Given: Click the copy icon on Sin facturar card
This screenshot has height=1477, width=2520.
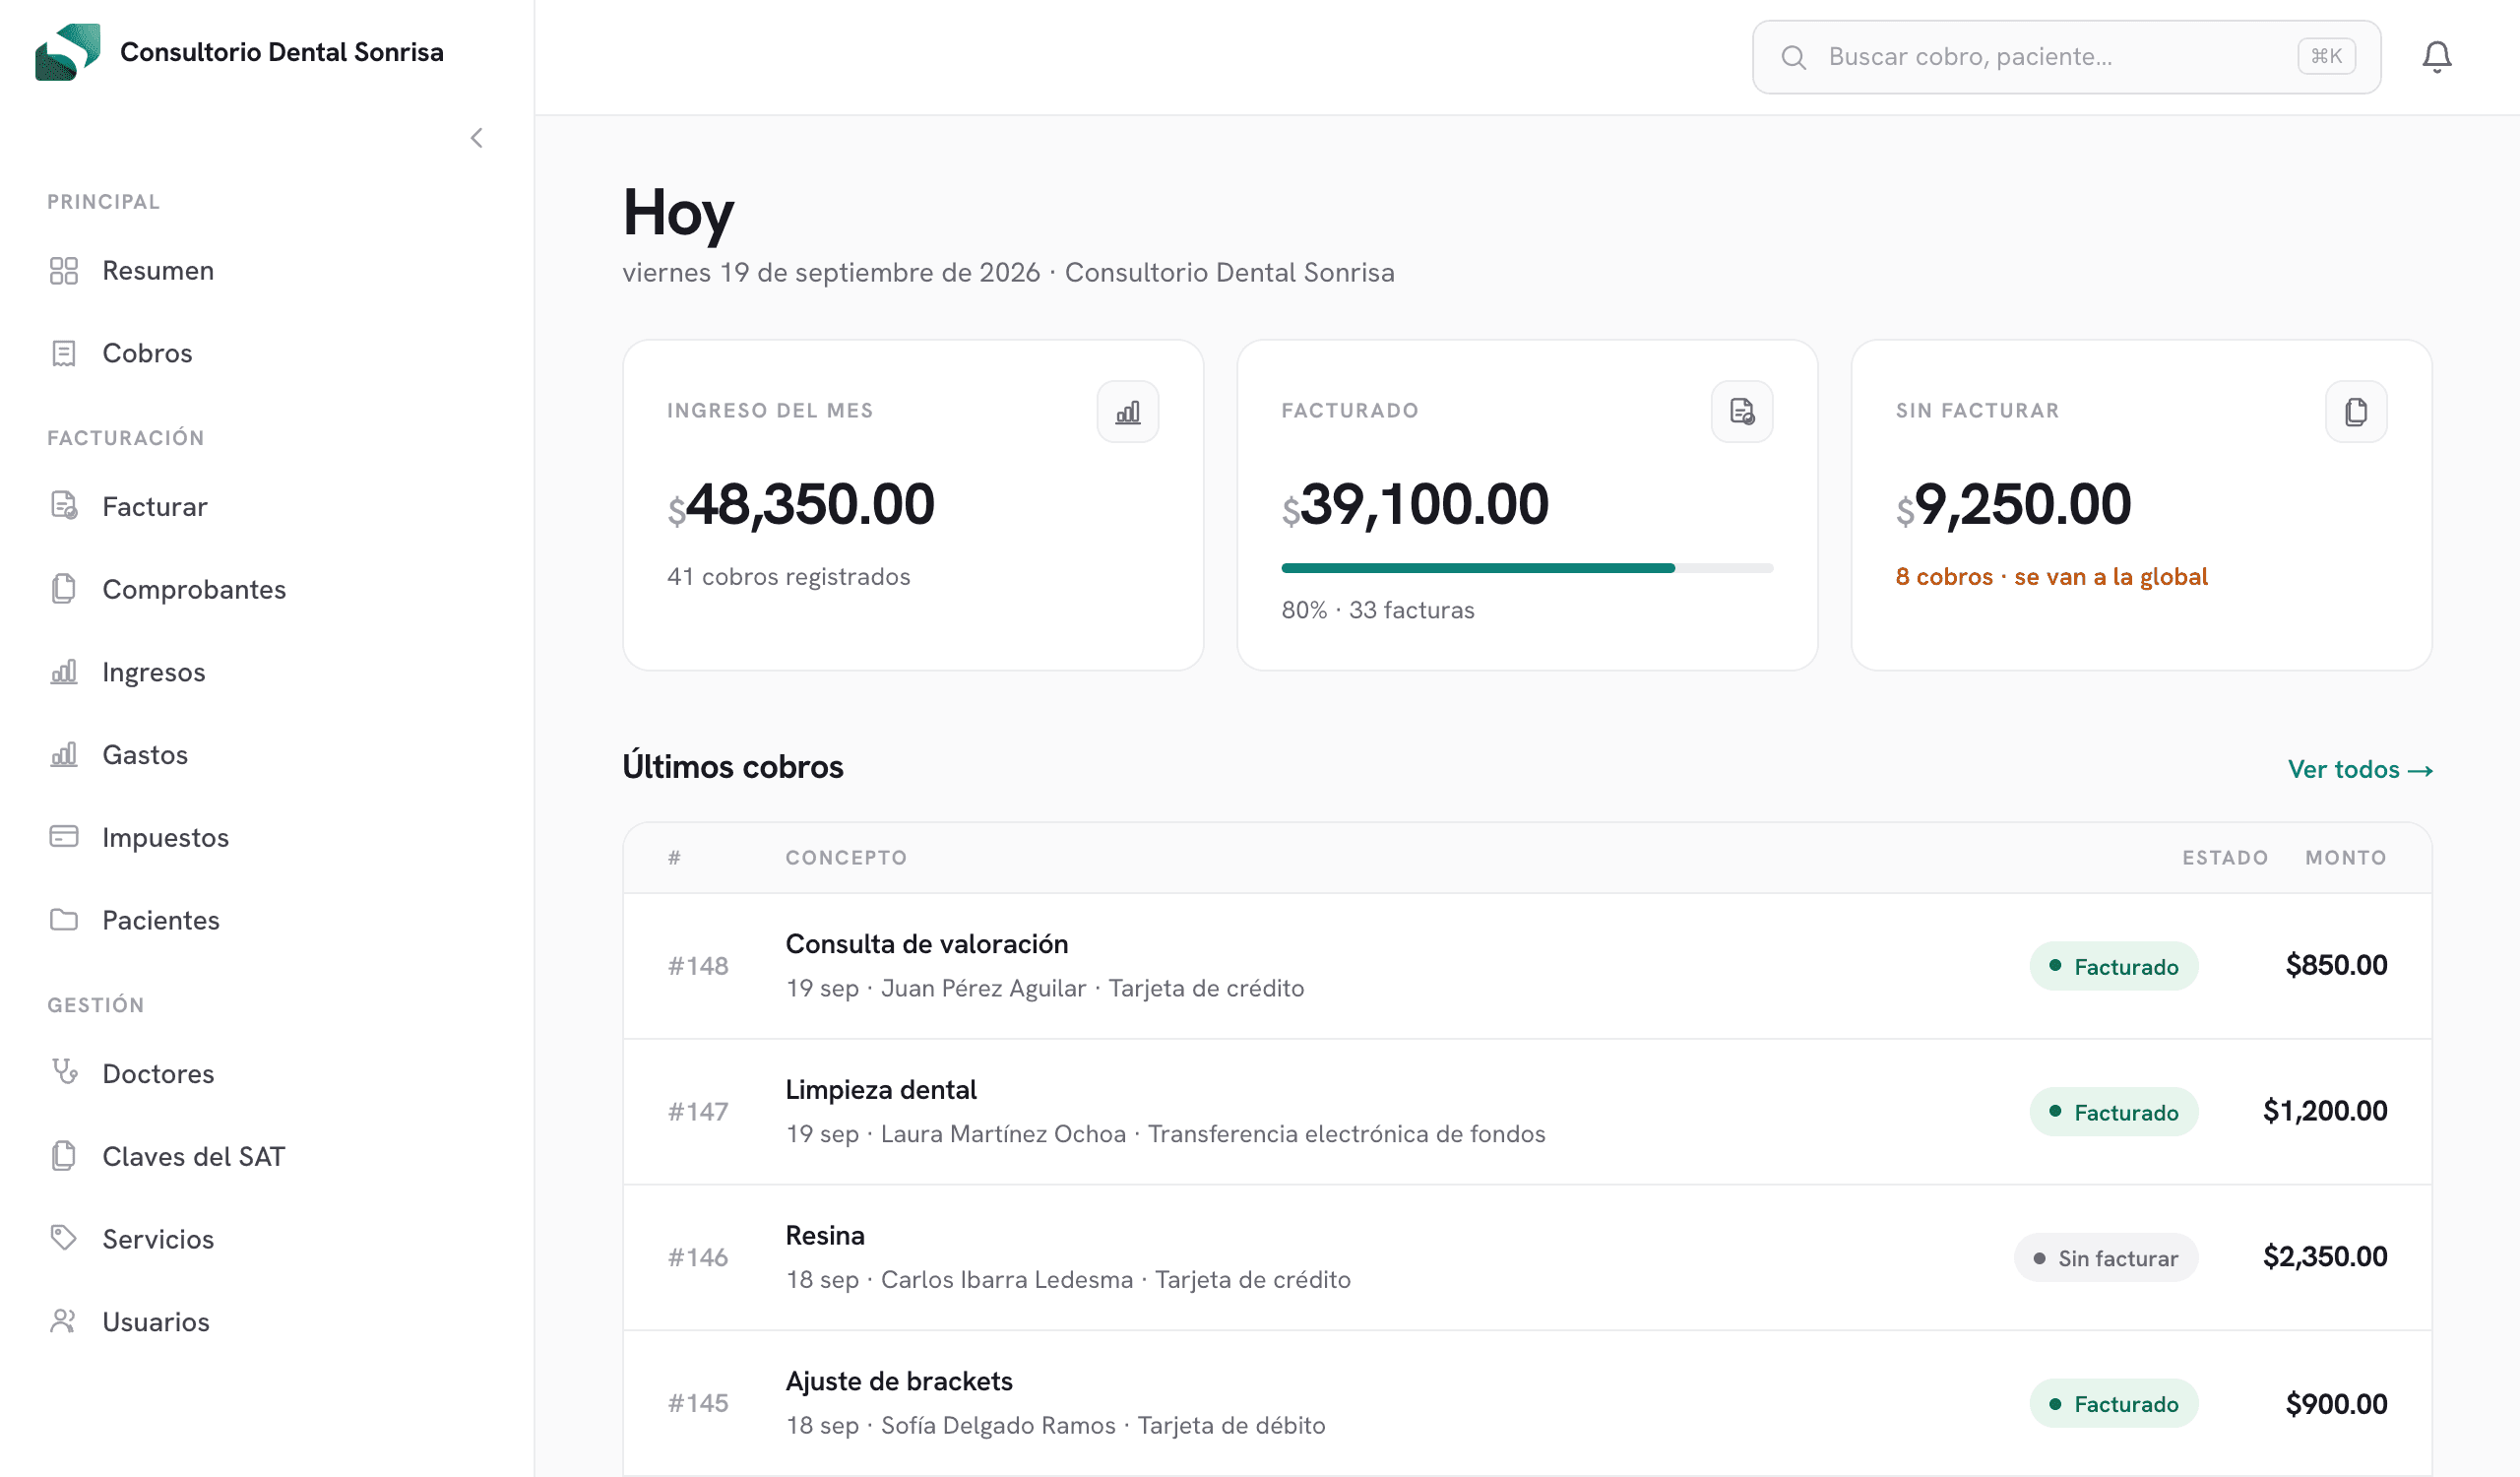Looking at the screenshot, I should pyautogui.click(x=2356, y=411).
